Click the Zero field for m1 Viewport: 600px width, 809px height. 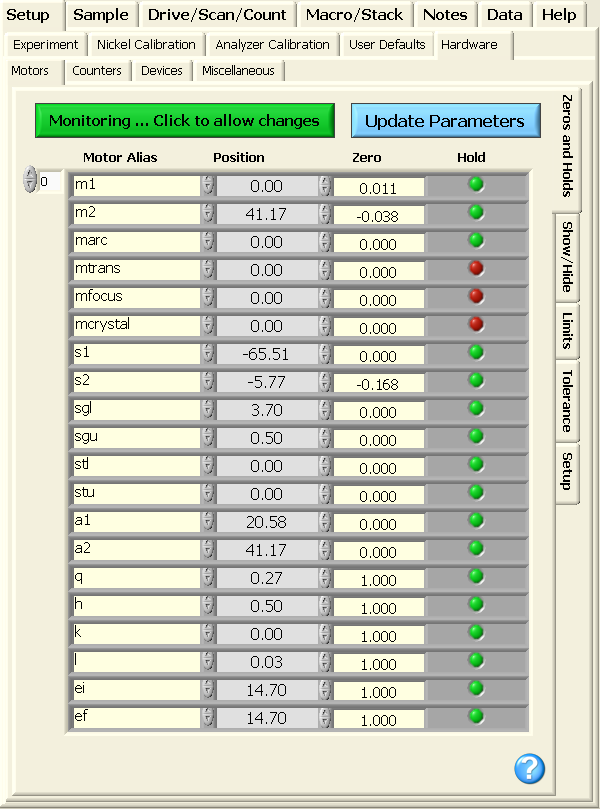point(378,187)
